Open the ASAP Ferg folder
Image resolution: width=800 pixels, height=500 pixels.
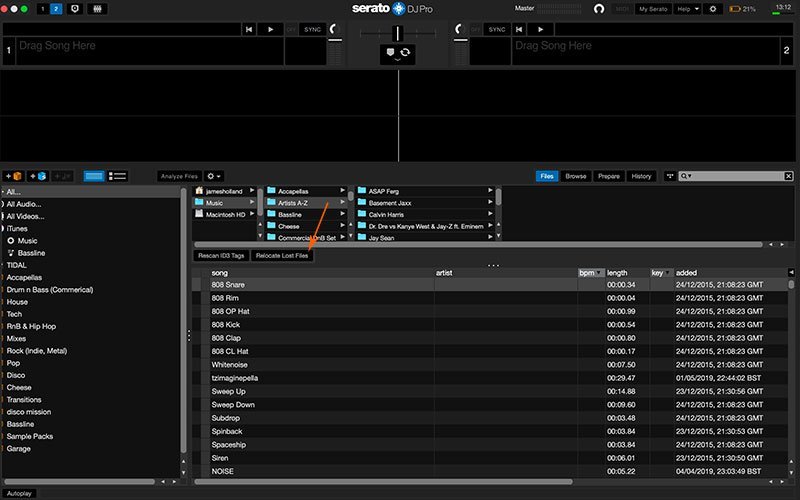425,191
